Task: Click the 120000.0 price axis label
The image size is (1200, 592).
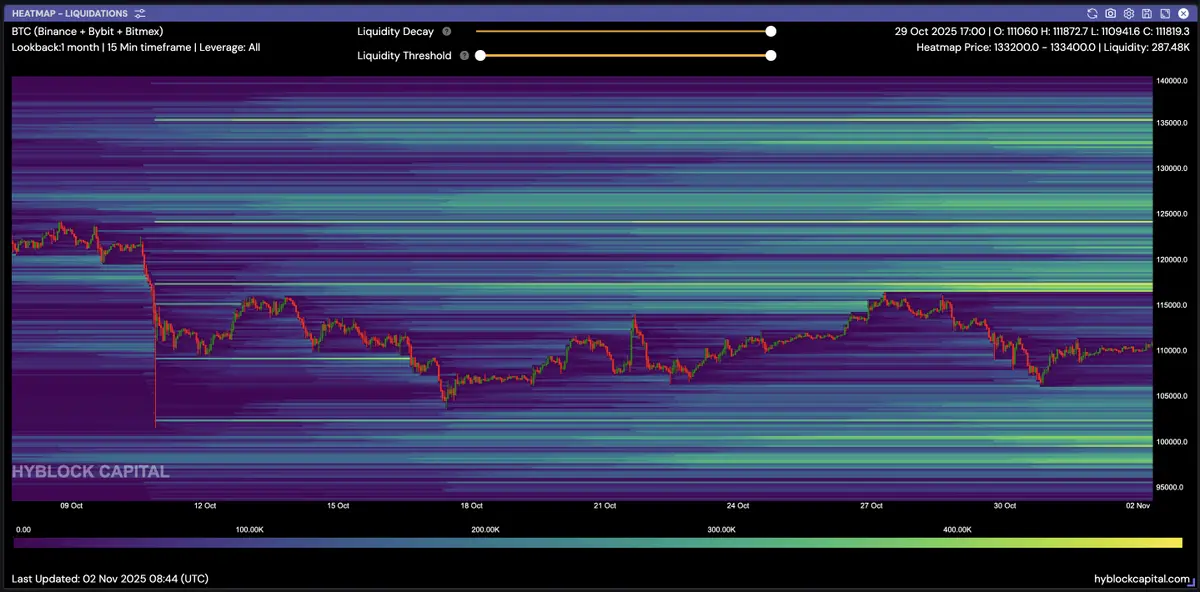Action: [x=1172, y=259]
